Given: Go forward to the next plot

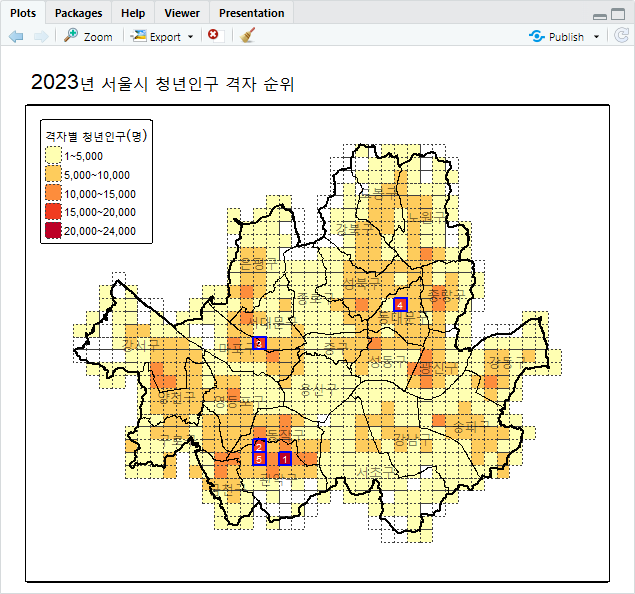Looking at the screenshot, I should click(x=41, y=36).
